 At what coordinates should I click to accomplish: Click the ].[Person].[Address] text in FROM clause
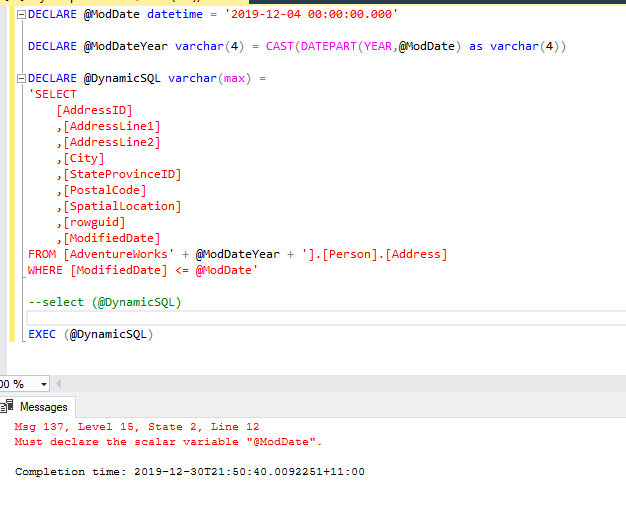click(374, 254)
